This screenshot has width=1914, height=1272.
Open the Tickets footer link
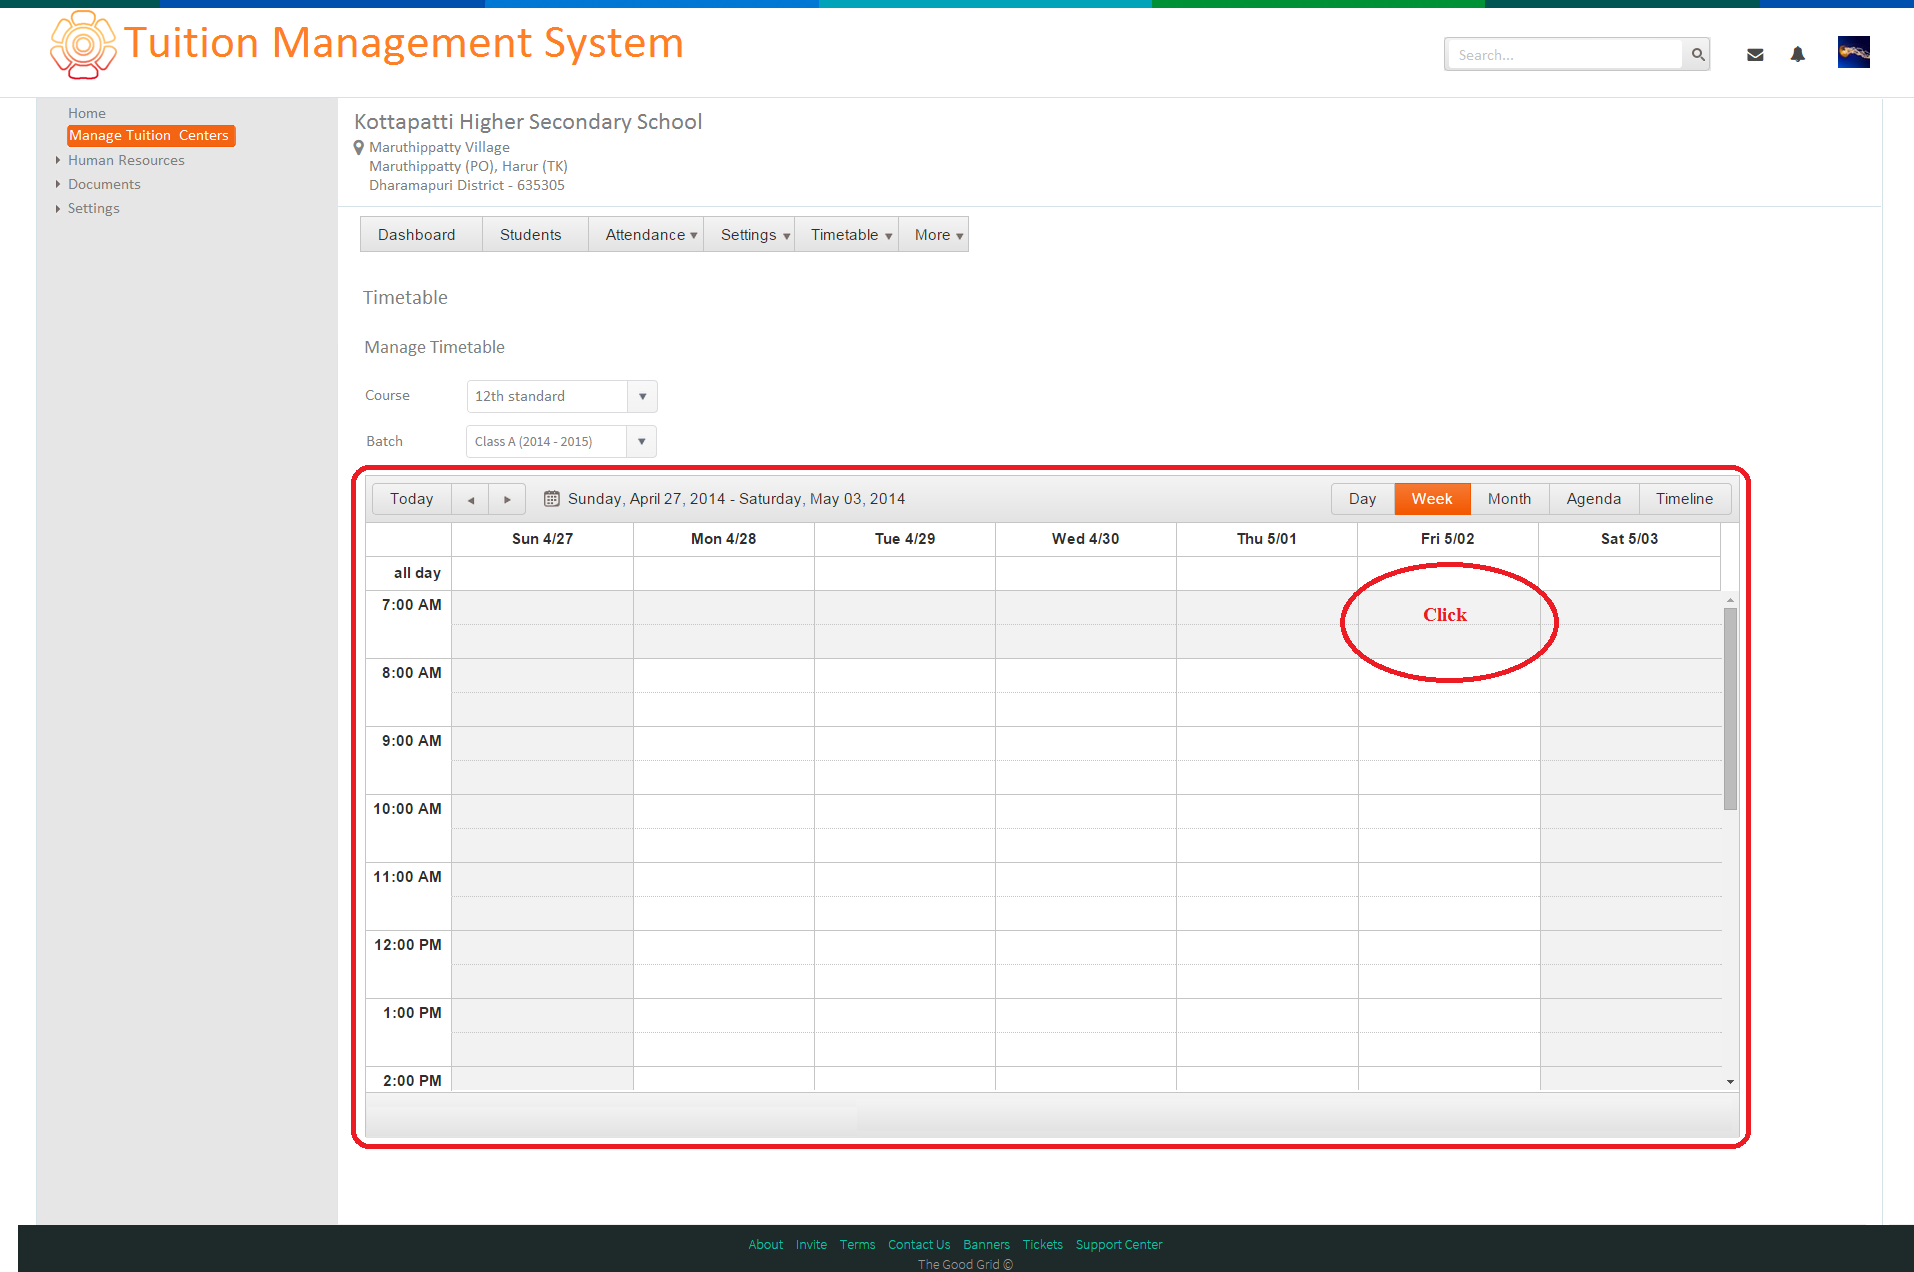[x=1042, y=1245]
